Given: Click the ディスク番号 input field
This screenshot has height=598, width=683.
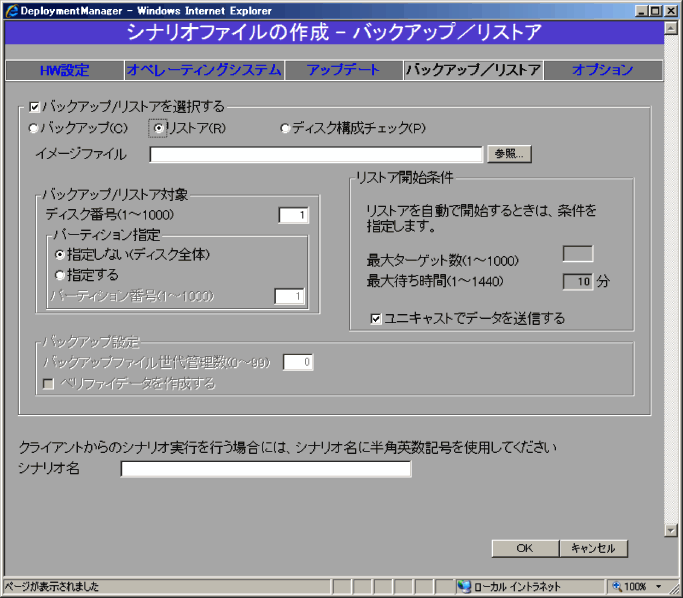Looking at the screenshot, I should pos(294,215).
